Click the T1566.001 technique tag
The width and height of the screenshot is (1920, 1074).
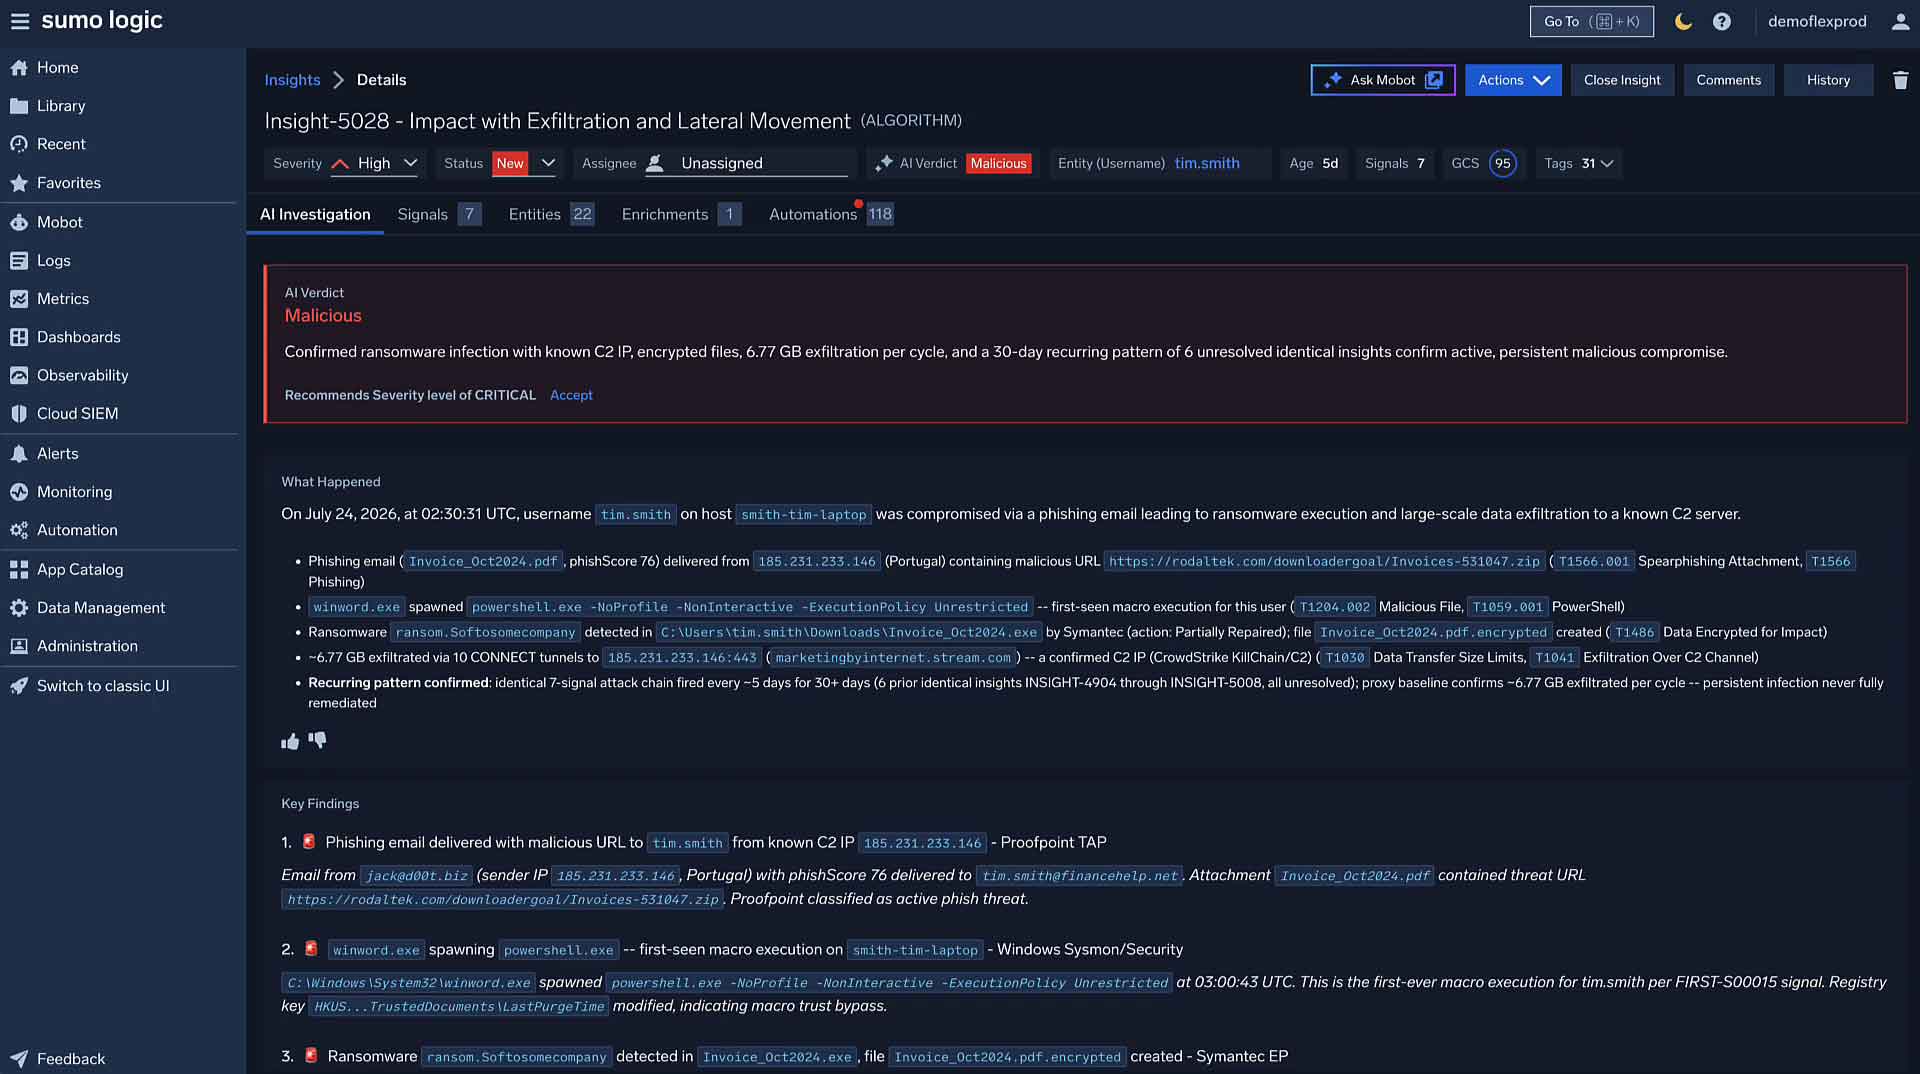coord(1594,562)
